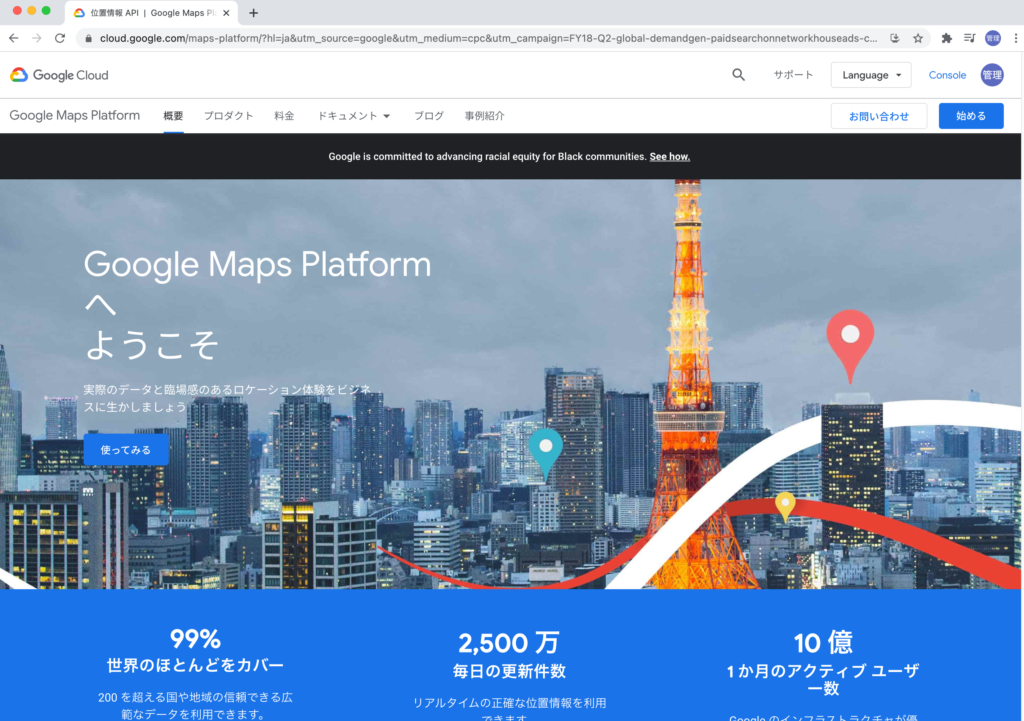Screen dimensions: 1024x721
Task: Click the macOS green fullscreen button
Action: click(46, 10)
